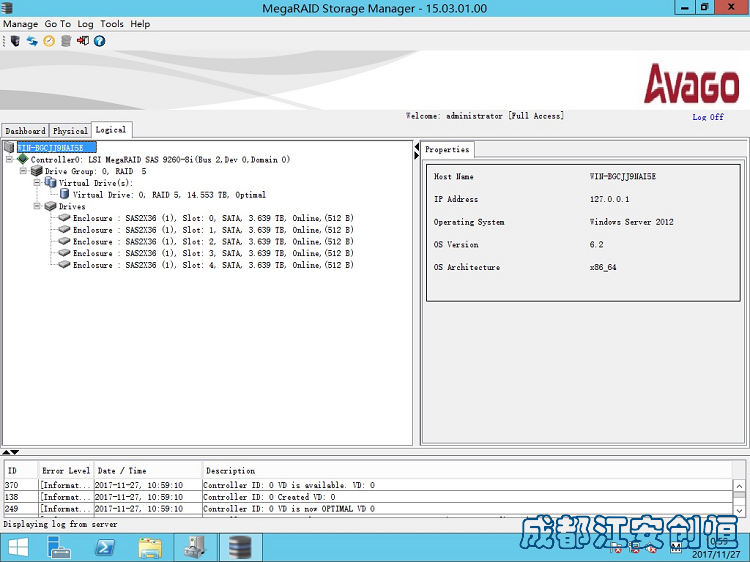Open File Explorer from taskbar
The image size is (750, 562).
pos(150,548)
